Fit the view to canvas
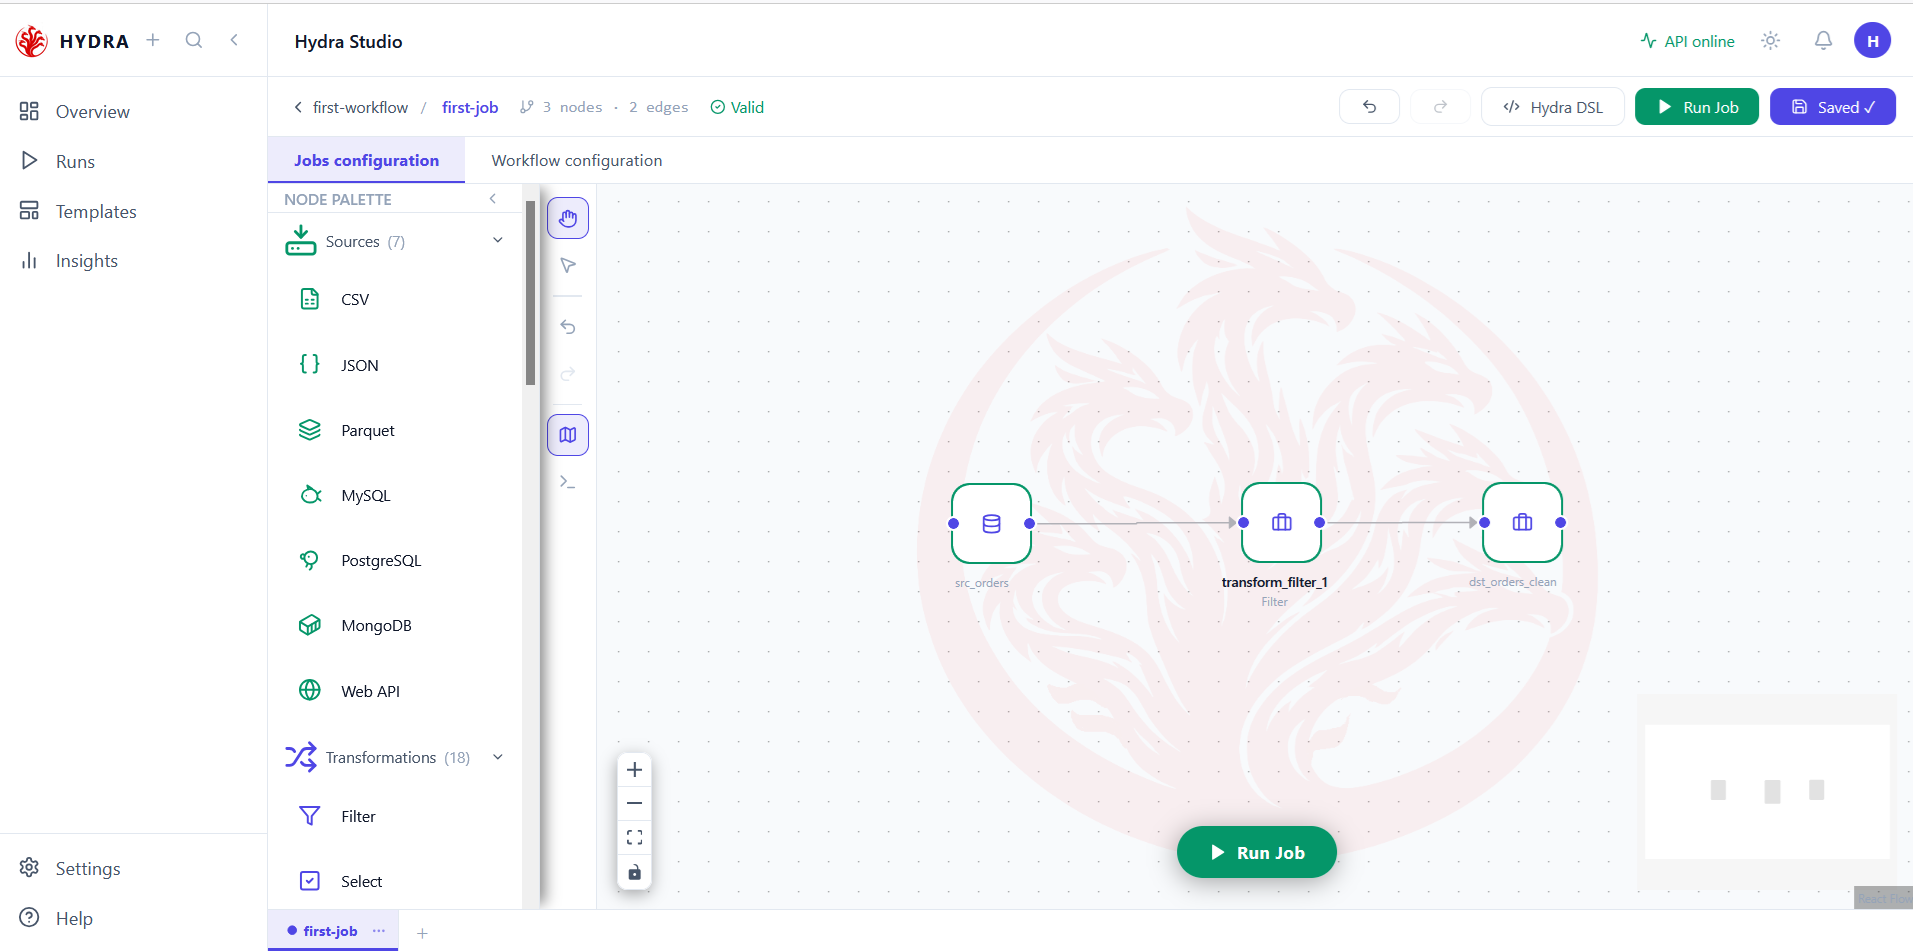Screen dimensions: 1913x951 pos(634,837)
